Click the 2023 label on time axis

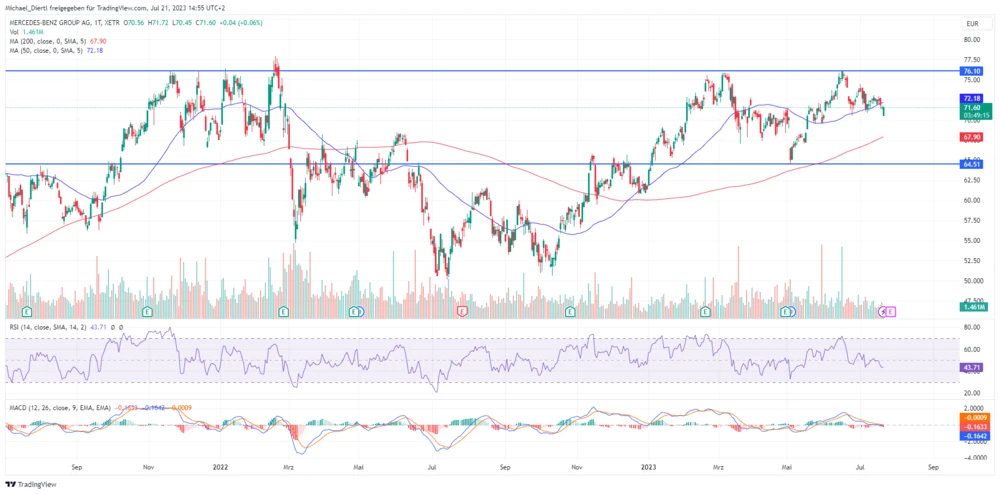pyautogui.click(x=650, y=466)
